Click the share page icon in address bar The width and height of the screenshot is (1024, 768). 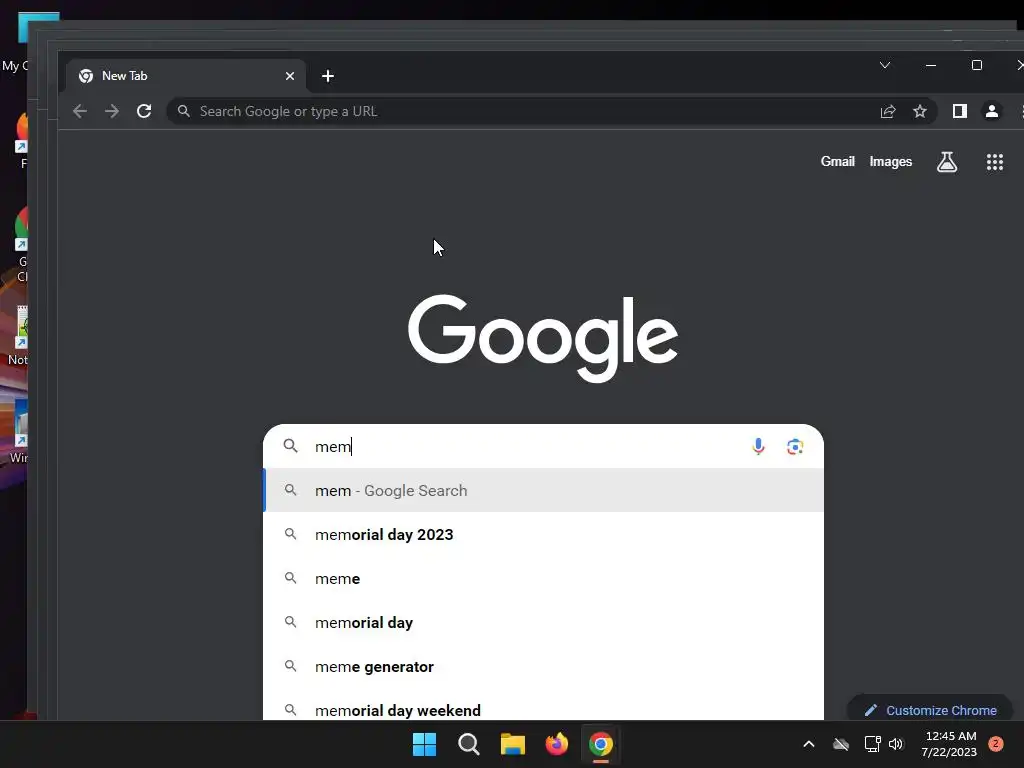(x=888, y=112)
